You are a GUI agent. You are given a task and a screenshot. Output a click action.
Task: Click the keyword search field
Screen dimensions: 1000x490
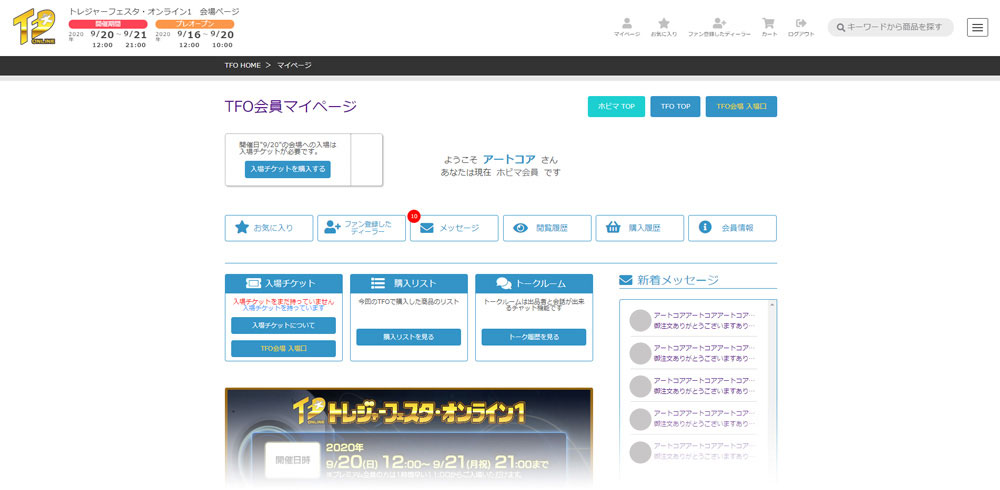[895, 27]
